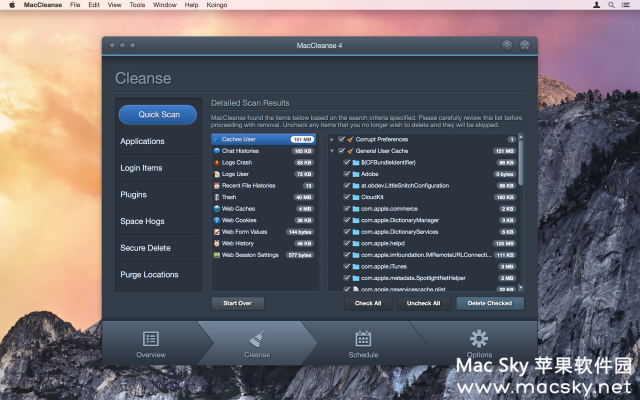Image resolution: width=640 pixels, height=400 pixels.
Task: Click the Web History clock icon
Action: click(217, 243)
